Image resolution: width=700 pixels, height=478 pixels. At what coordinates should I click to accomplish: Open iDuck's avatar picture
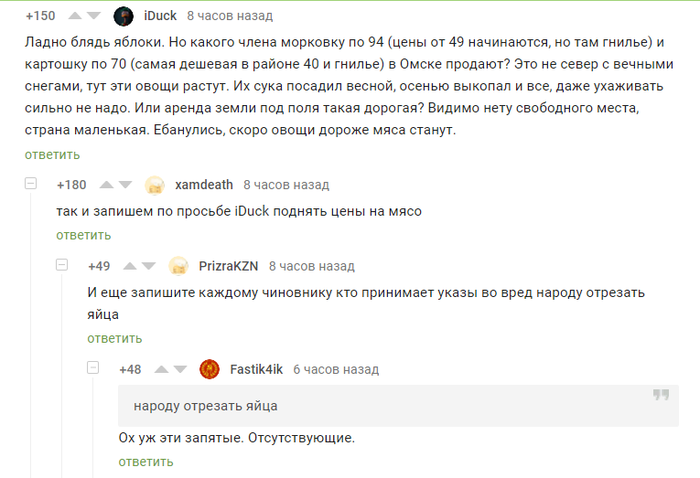coord(124,16)
